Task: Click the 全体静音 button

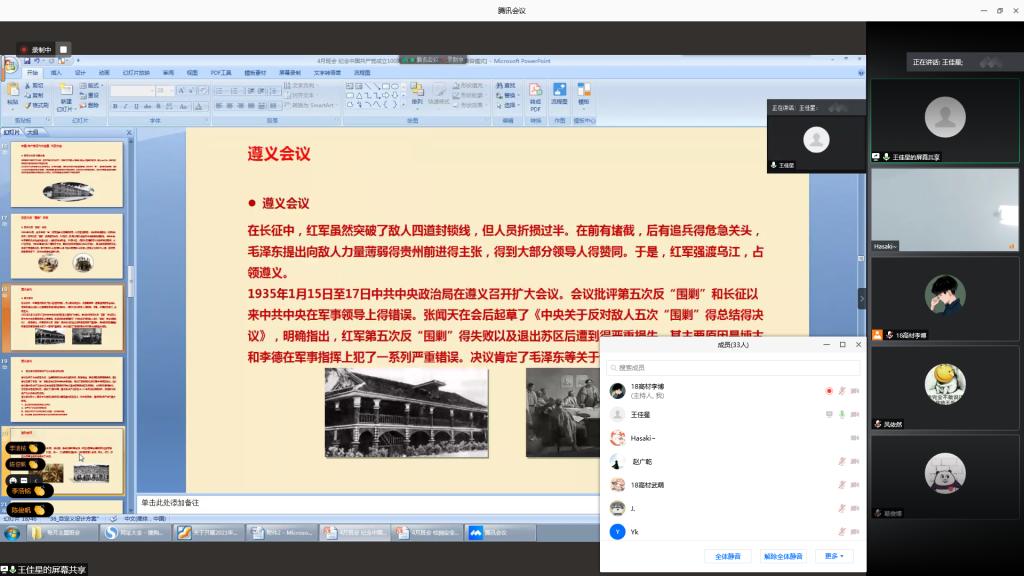Action: tap(726, 556)
